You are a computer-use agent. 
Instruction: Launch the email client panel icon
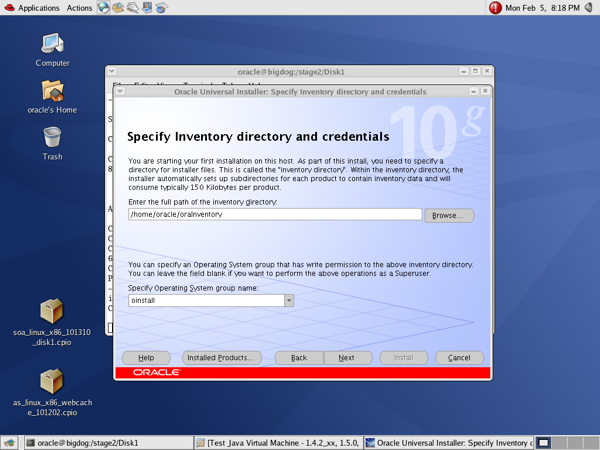pyautogui.click(x=118, y=7)
